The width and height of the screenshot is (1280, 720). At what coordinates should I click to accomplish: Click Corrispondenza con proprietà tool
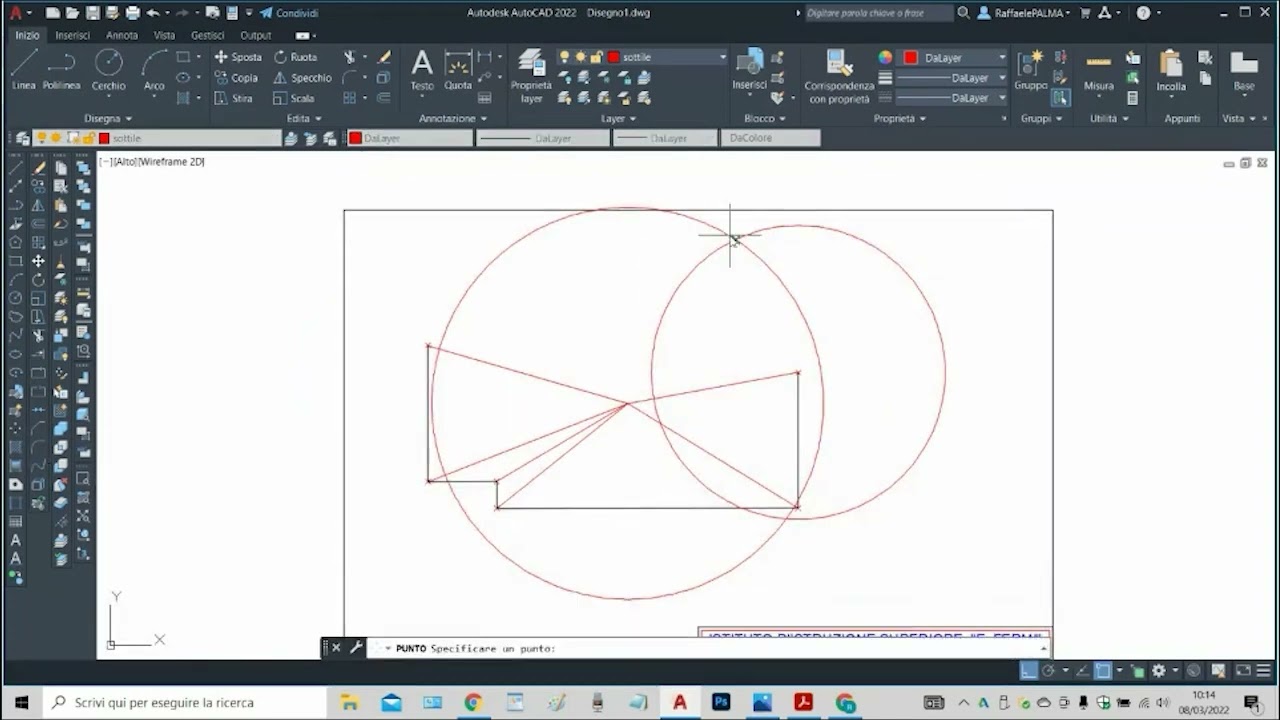[839, 76]
